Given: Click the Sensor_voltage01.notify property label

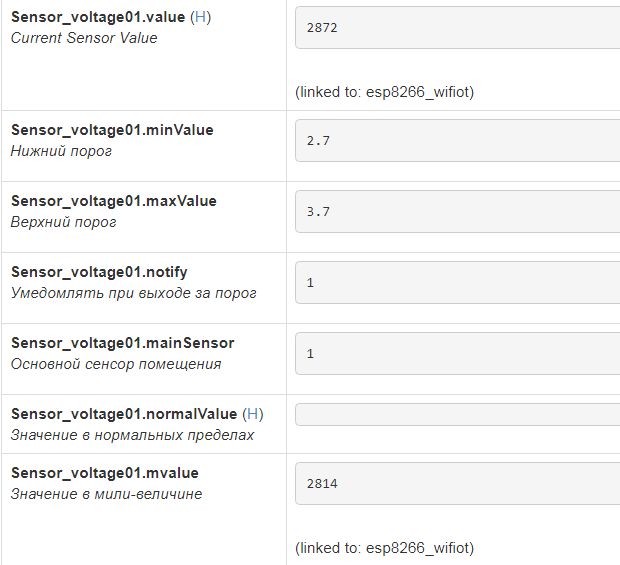Looking at the screenshot, I should (x=99, y=272).
